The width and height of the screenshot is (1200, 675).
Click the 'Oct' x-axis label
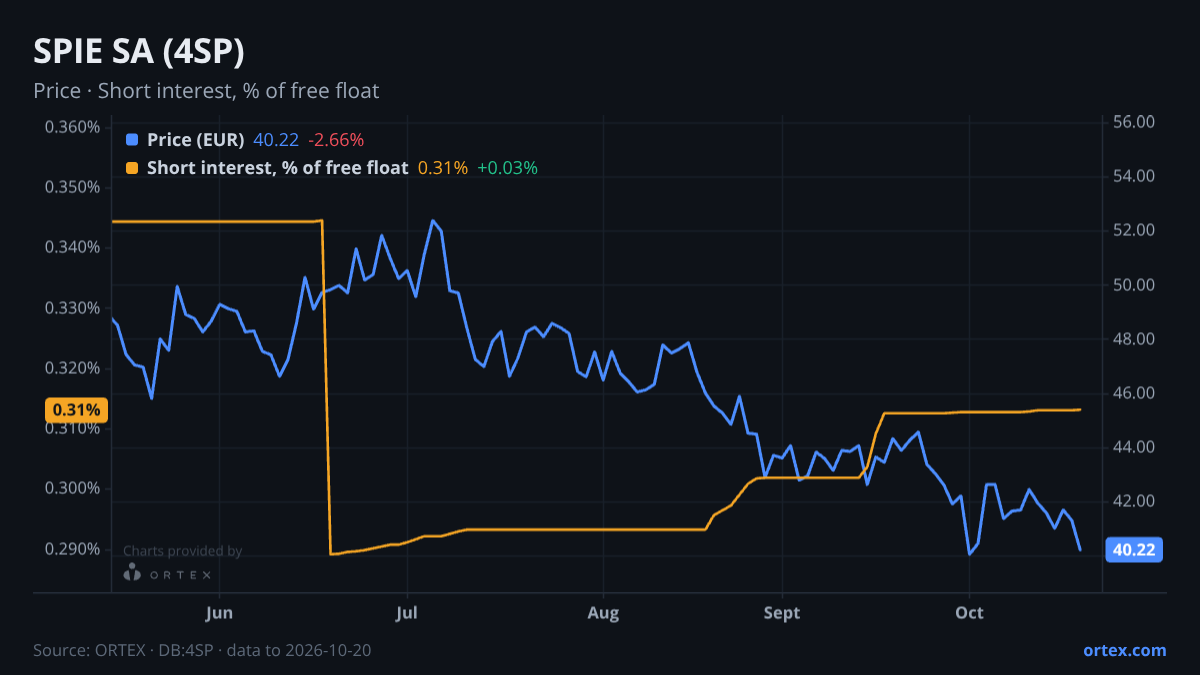point(969,612)
